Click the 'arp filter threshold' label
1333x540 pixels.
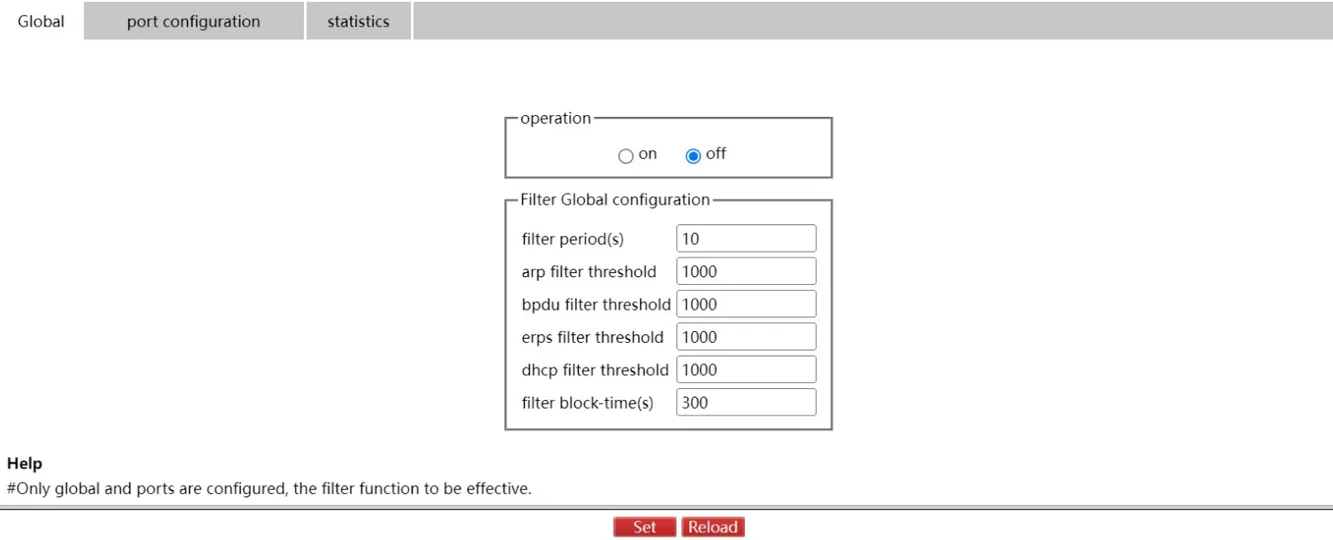pyautogui.click(x=589, y=272)
